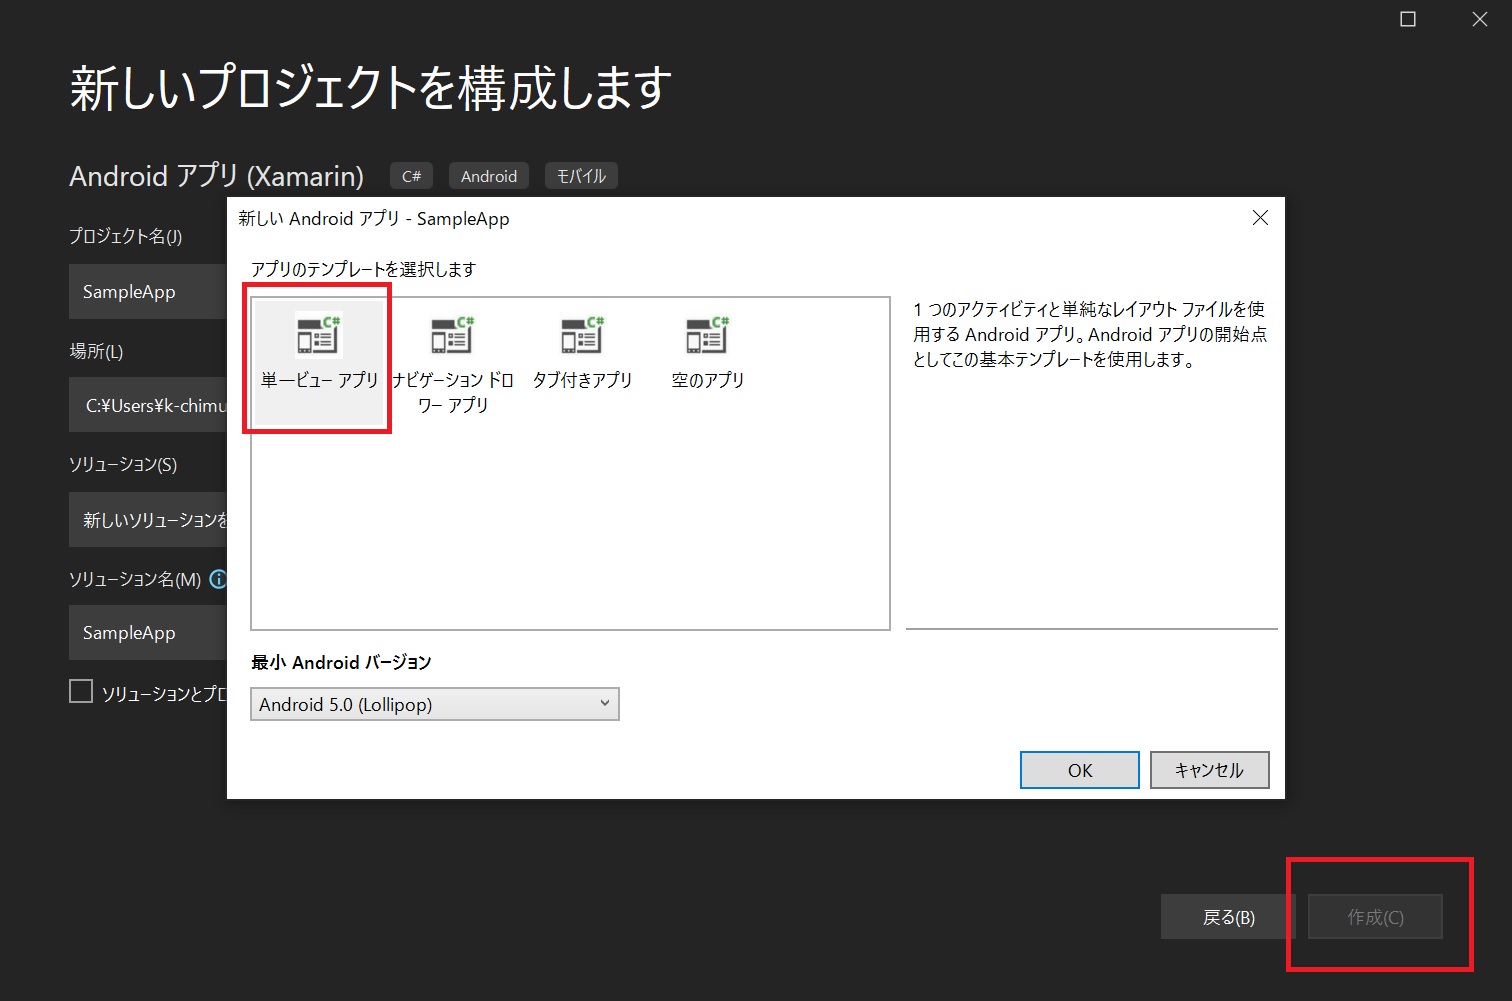The image size is (1512, 1001).
Task: Click the Android アプリ (Xamarin) heading
Action: point(216,176)
